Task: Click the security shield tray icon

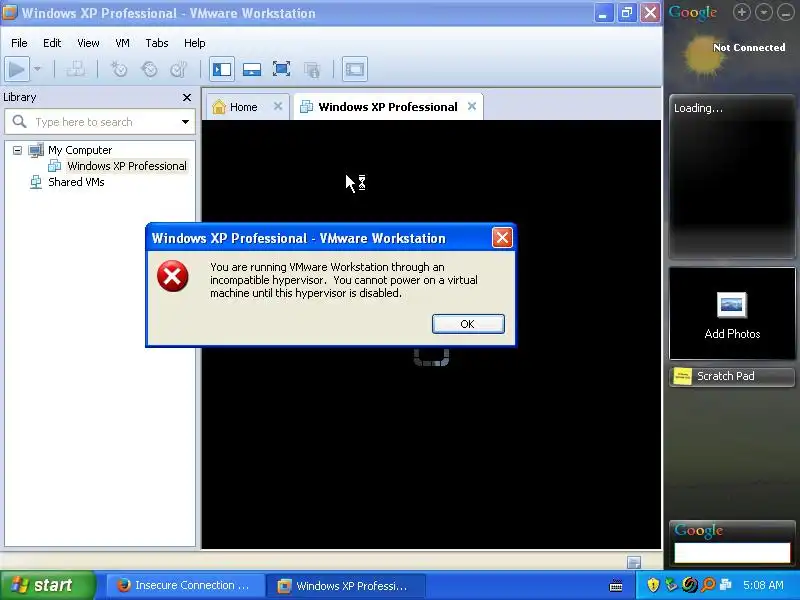Action: click(653, 585)
